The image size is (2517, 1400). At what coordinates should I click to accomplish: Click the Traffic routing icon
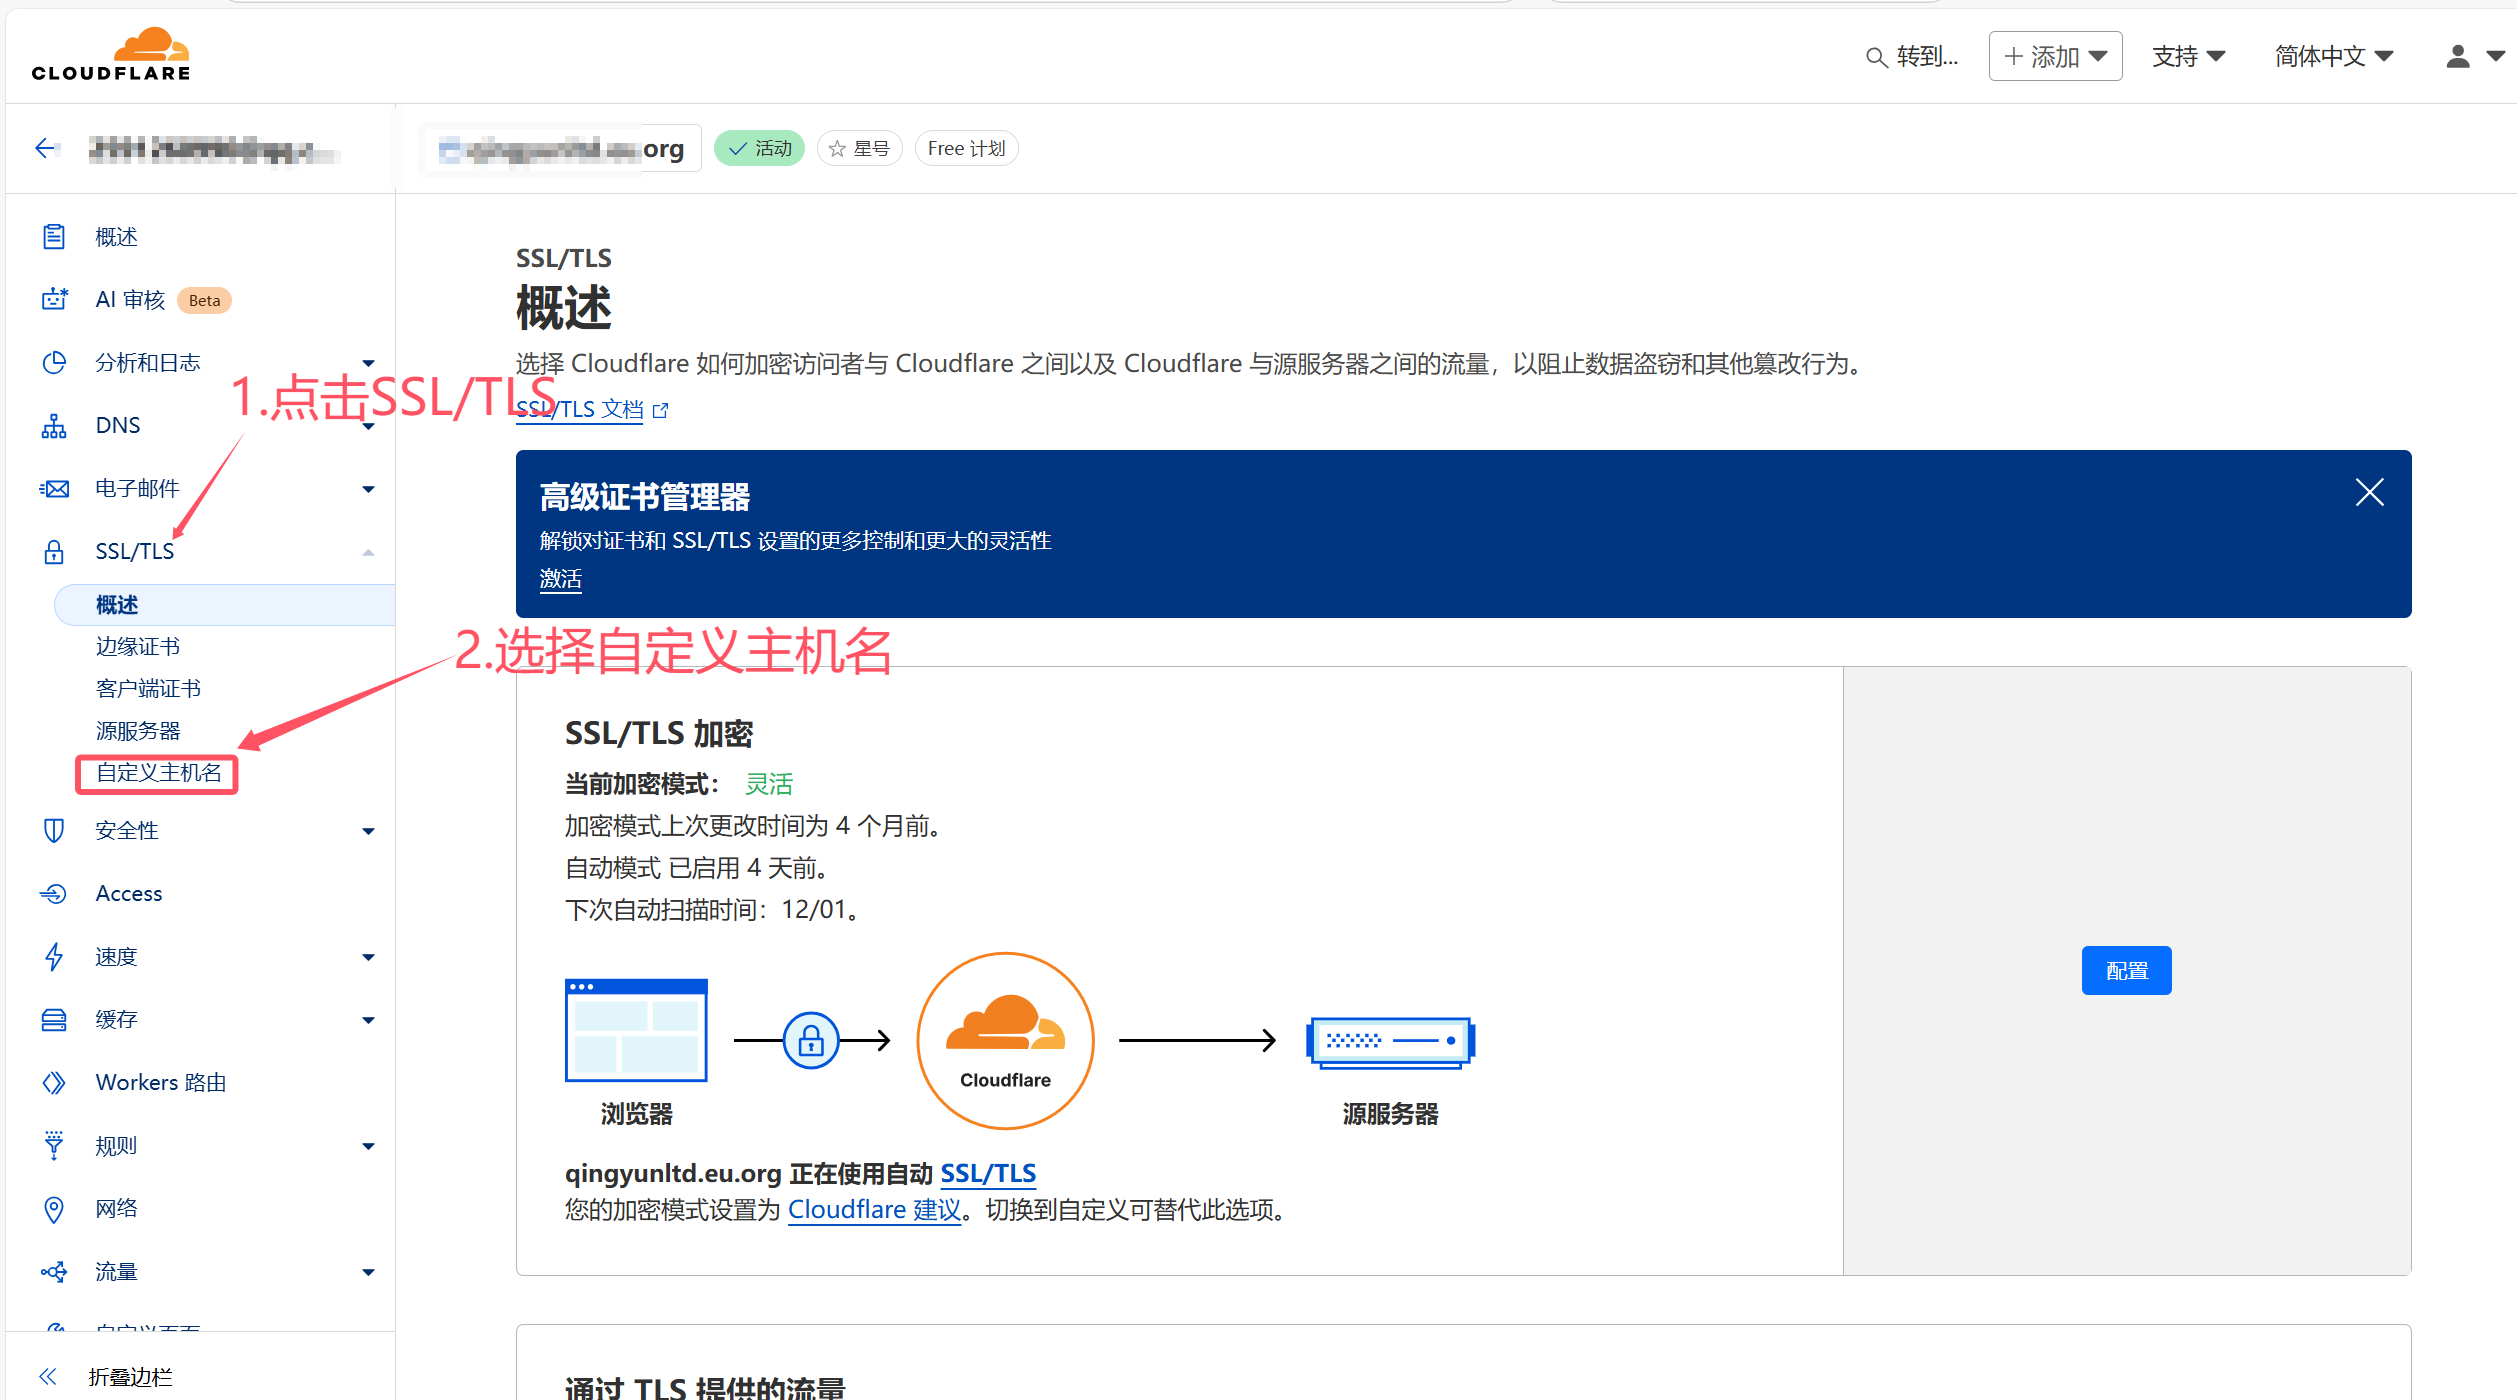click(x=54, y=1271)
